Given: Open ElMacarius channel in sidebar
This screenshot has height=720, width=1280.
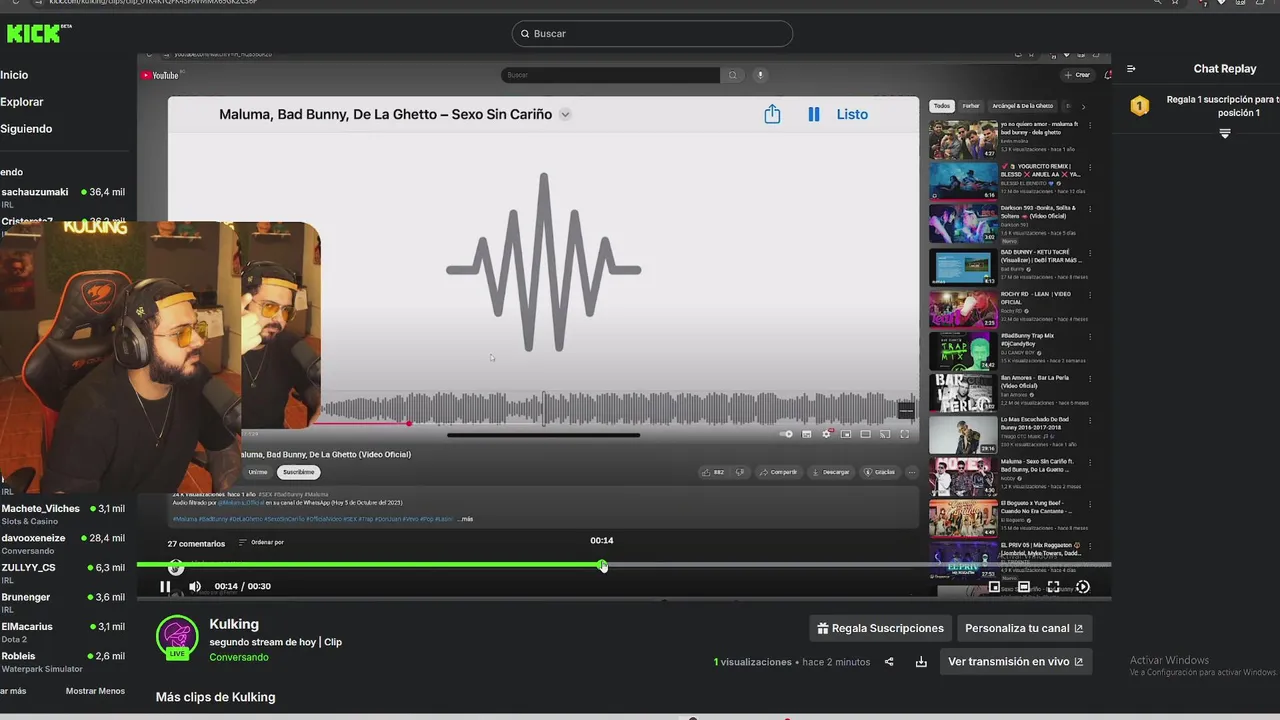Looking at the screenshot, I should 63,632.
